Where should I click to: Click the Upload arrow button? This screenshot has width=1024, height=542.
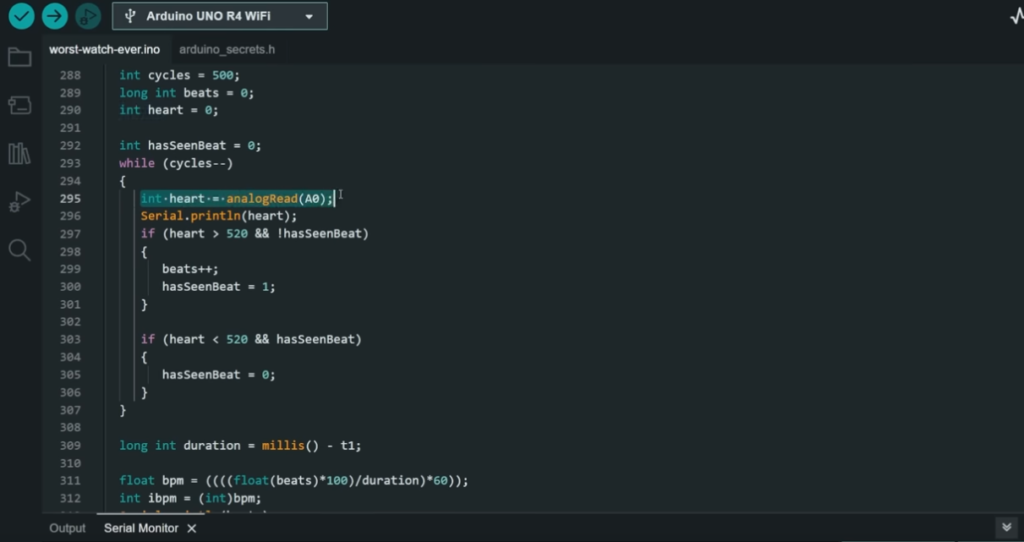[55, 16]
